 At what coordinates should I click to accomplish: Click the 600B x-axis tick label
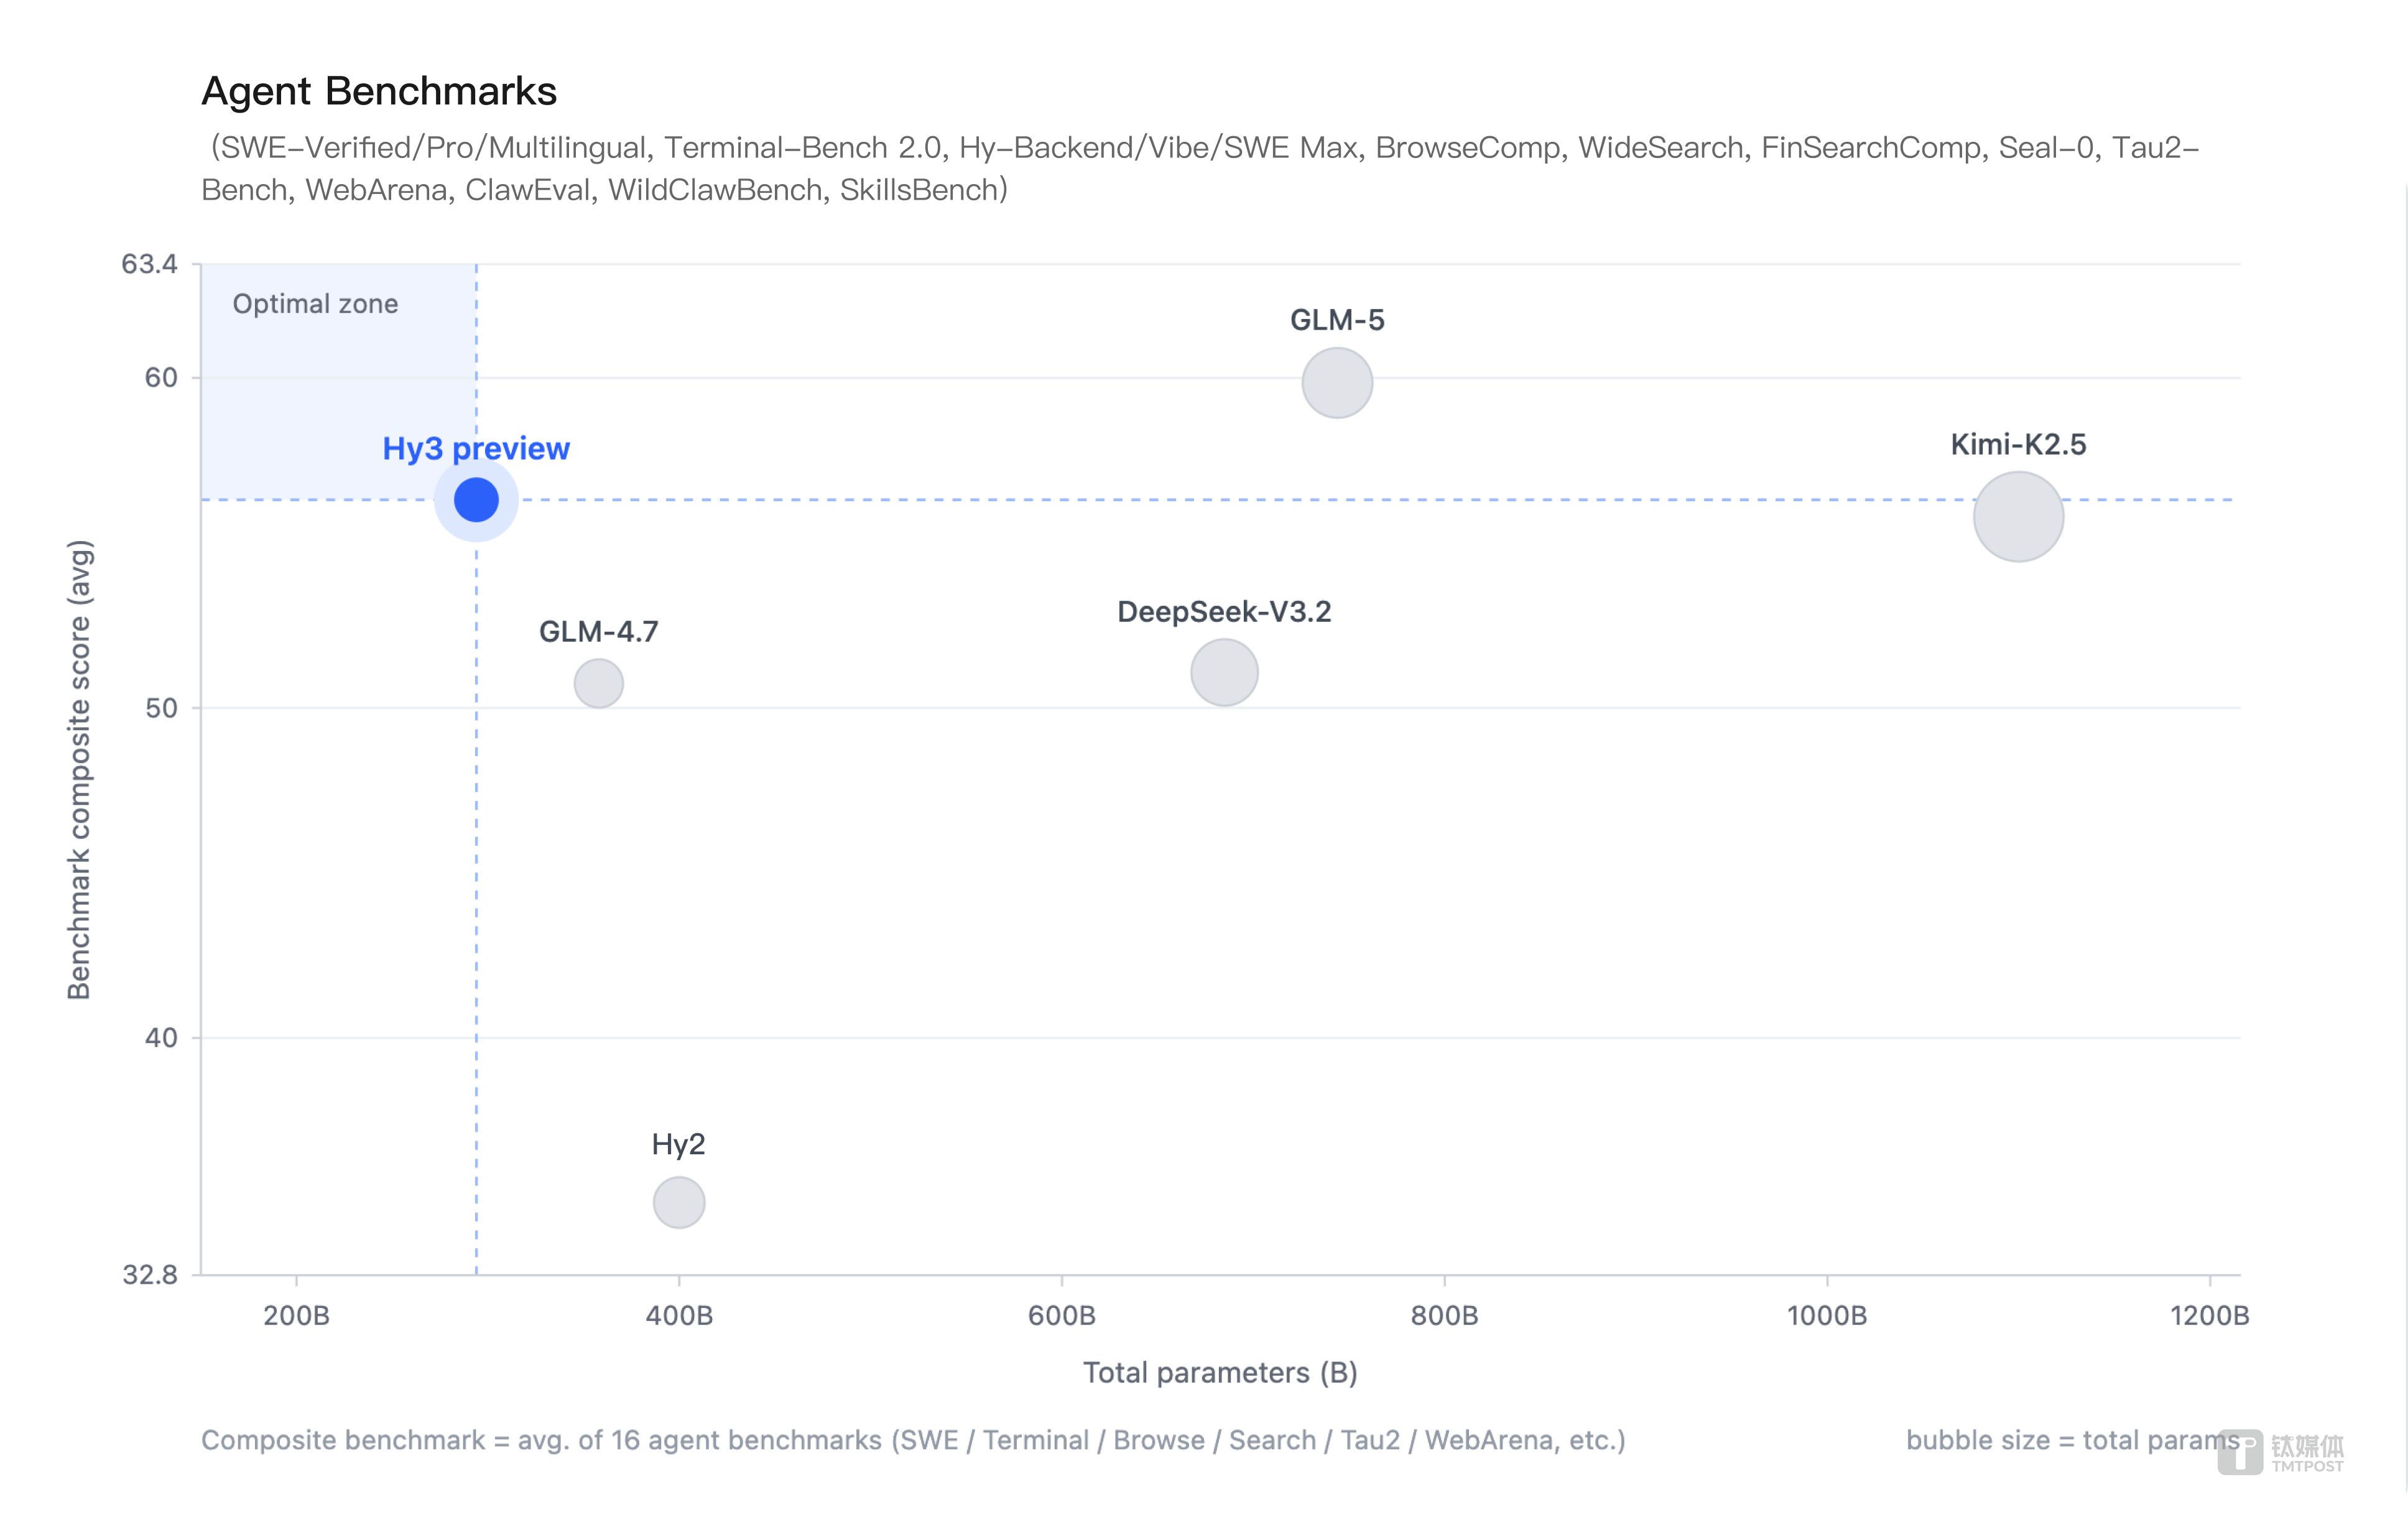1062,1316
